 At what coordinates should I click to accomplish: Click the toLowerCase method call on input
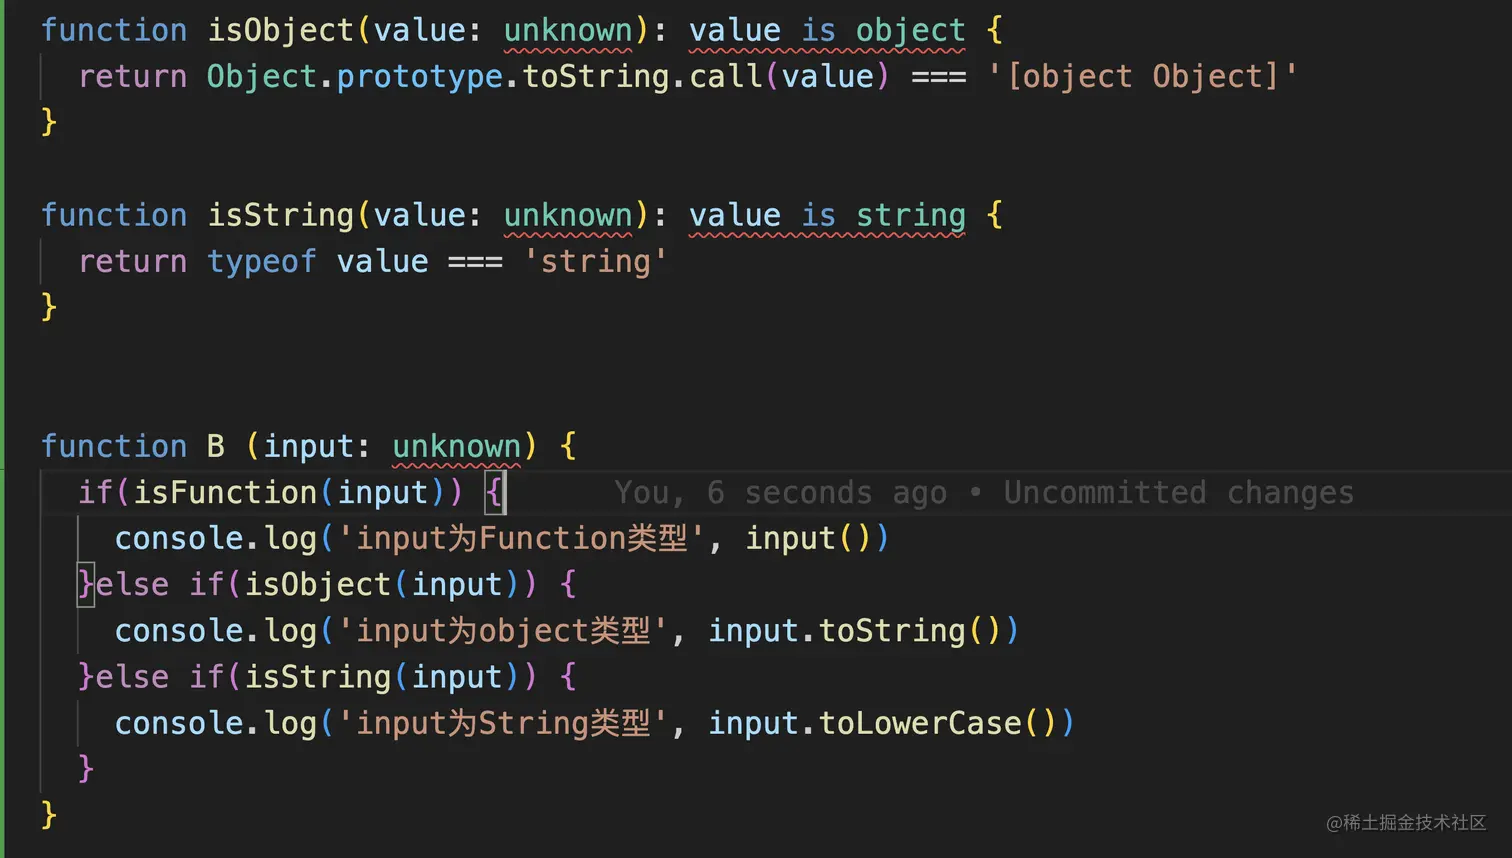920,723
